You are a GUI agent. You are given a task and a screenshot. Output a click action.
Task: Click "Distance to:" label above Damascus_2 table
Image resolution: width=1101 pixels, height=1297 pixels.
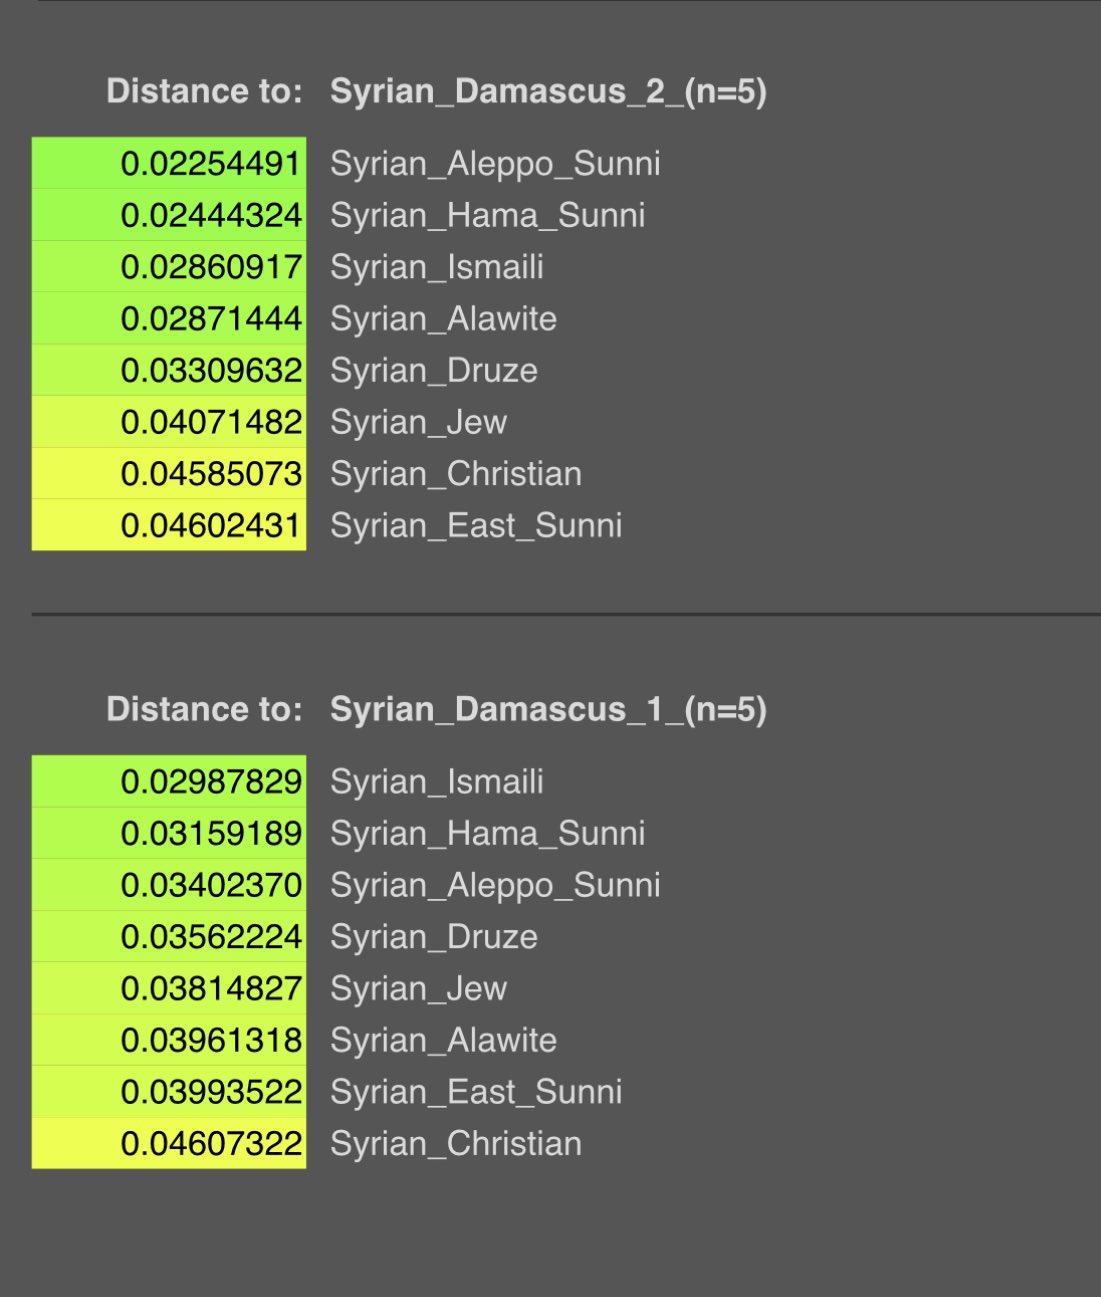[x=204, y=91]
